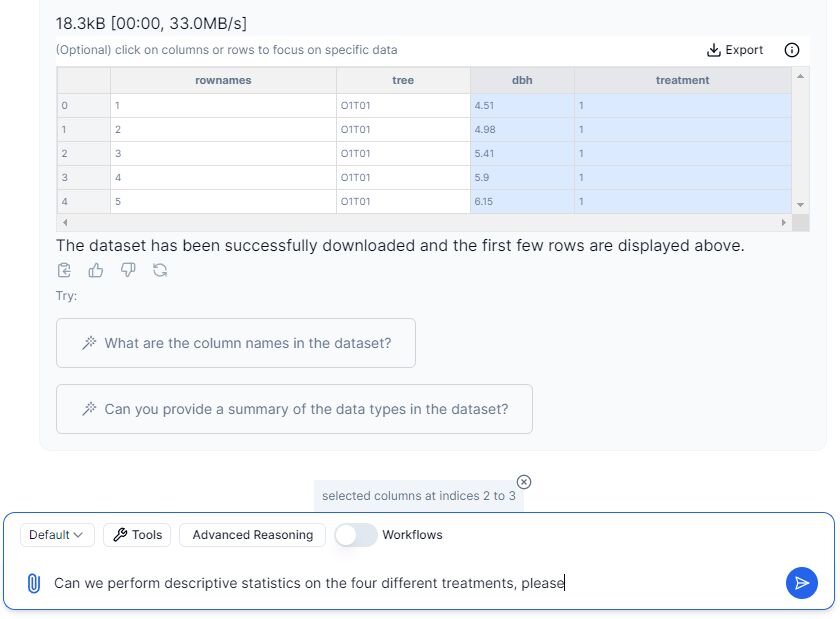Open the Tools menu
840x619 pixels.
[x=137, y=535]
